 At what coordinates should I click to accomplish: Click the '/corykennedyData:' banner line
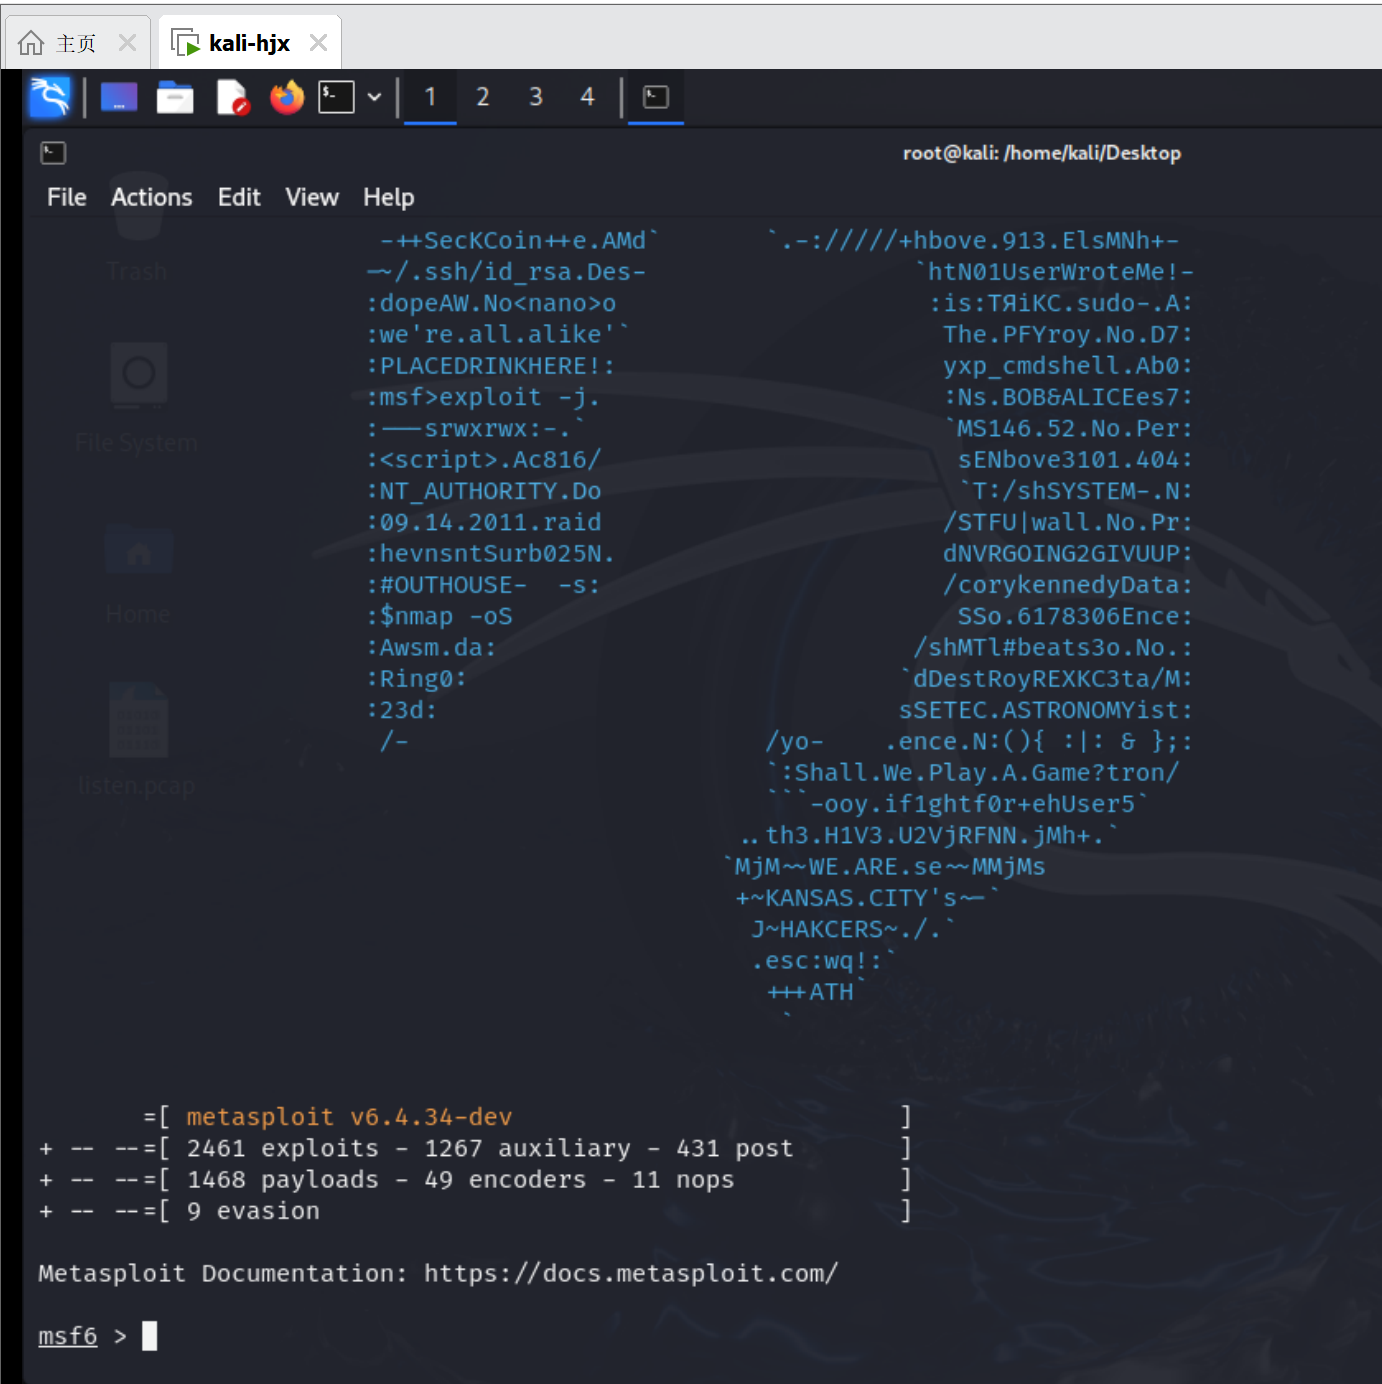(x=1068, y=585)
